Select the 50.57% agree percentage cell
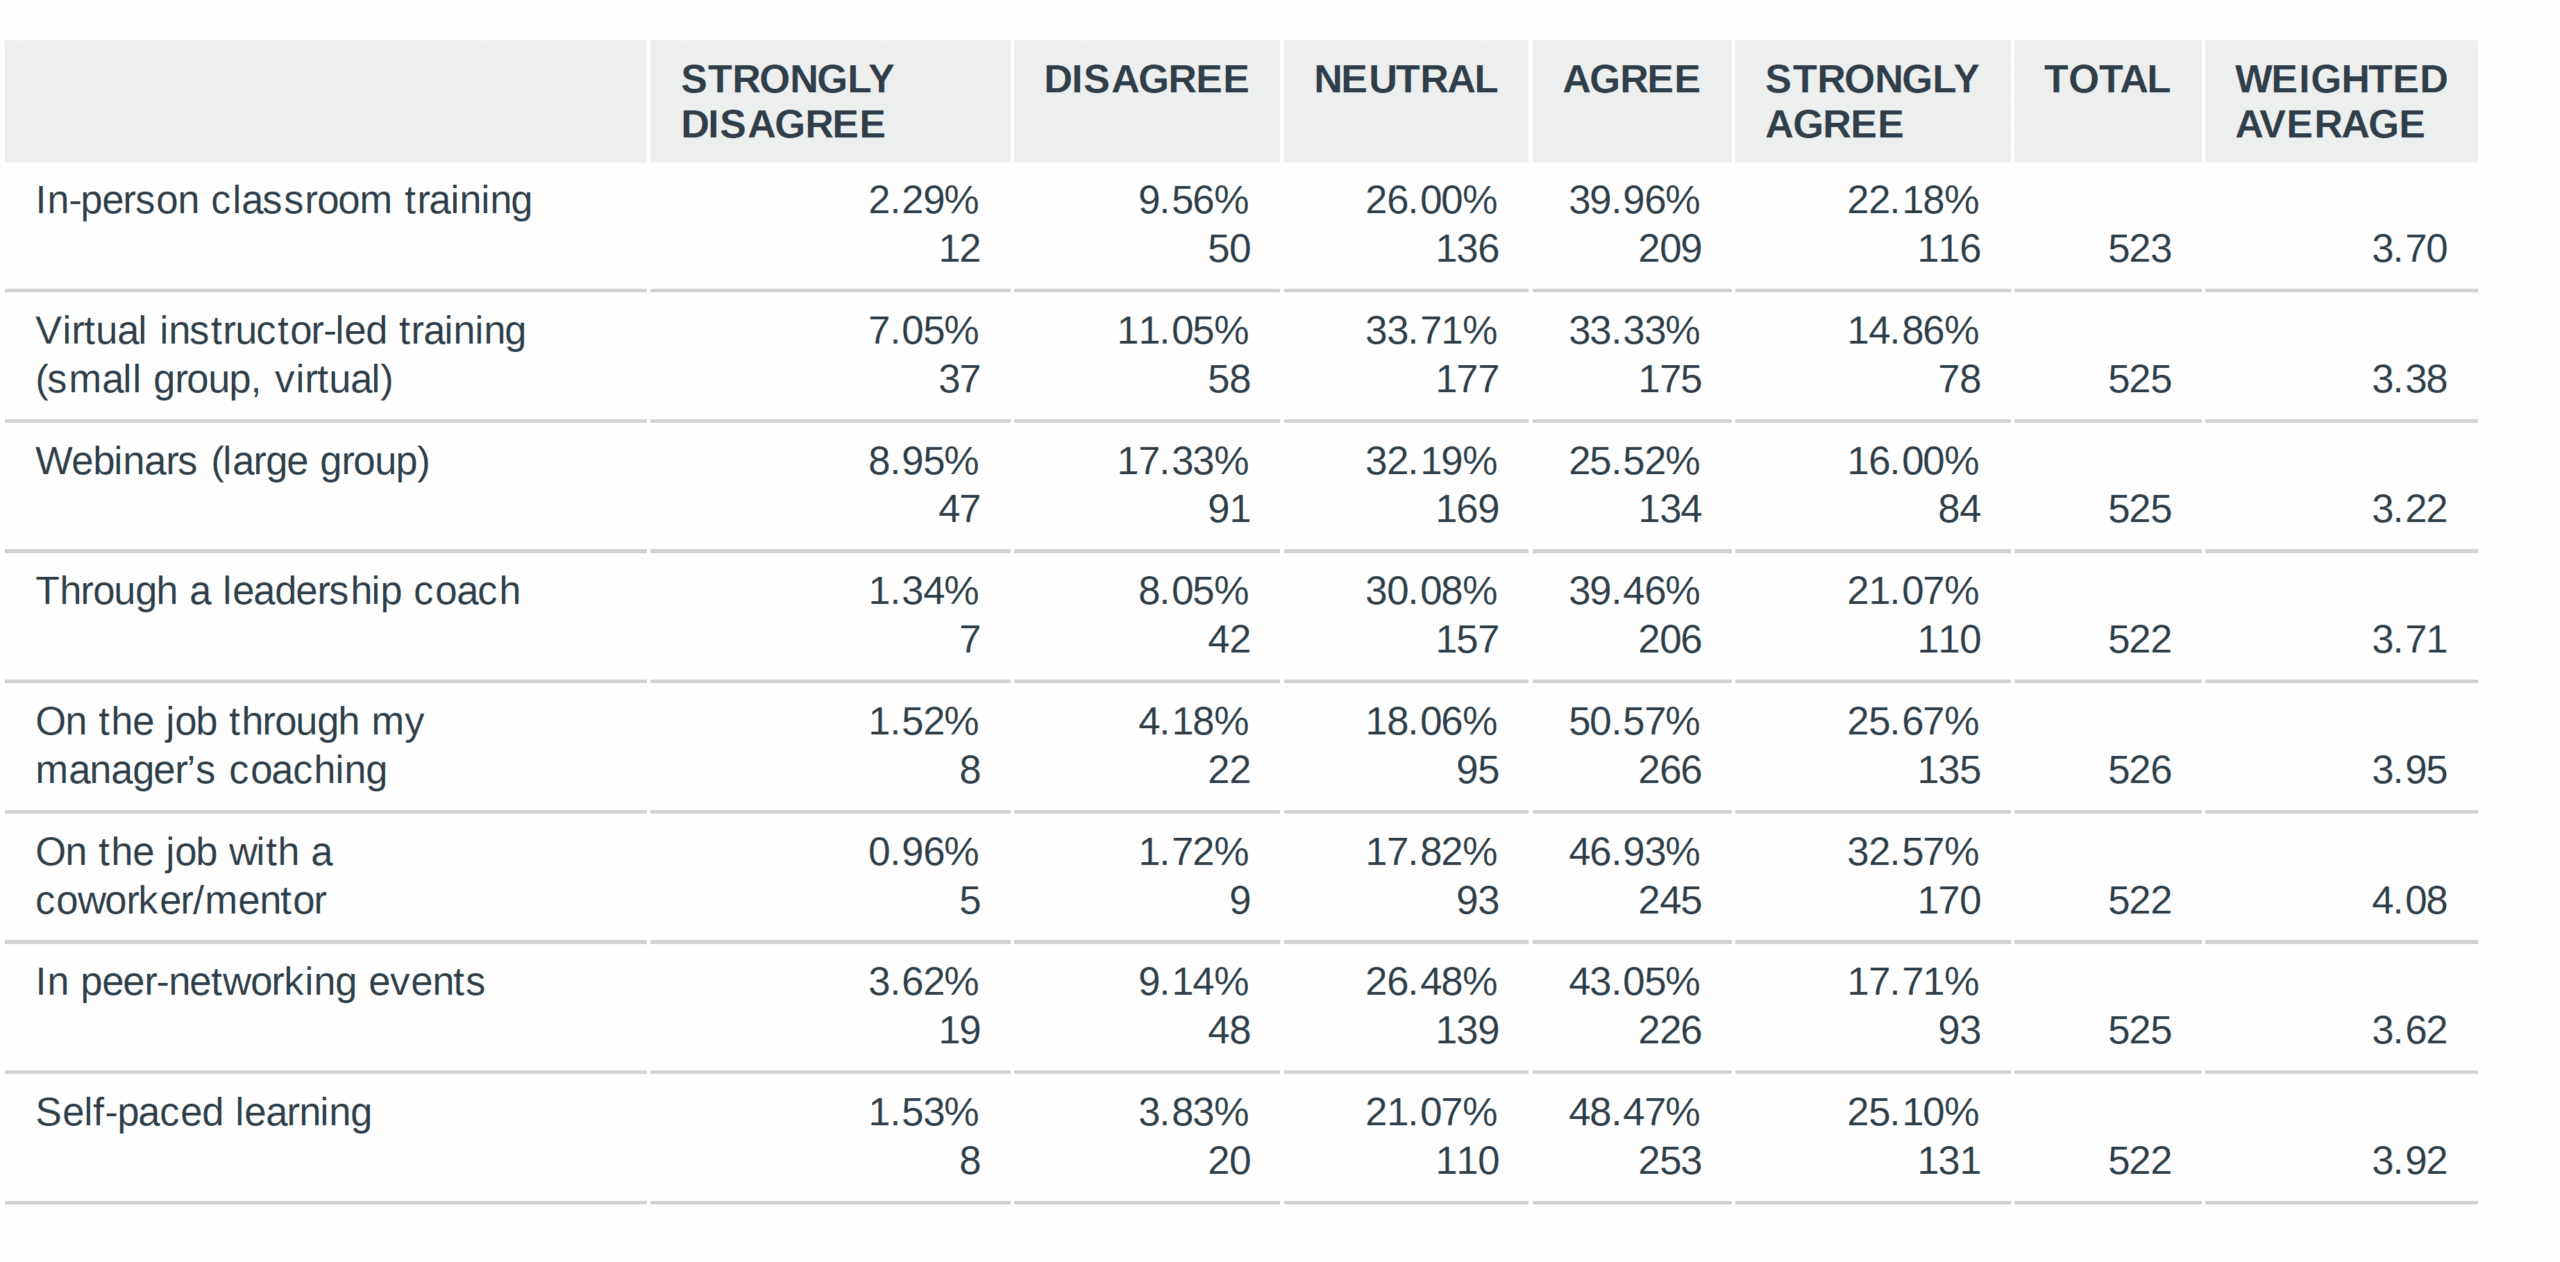This screenshot has height=1262, width=2560. click(1633, 722)
